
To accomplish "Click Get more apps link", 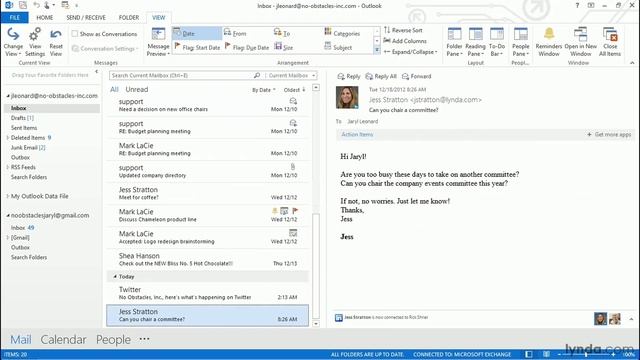I will tap(609, 134).
